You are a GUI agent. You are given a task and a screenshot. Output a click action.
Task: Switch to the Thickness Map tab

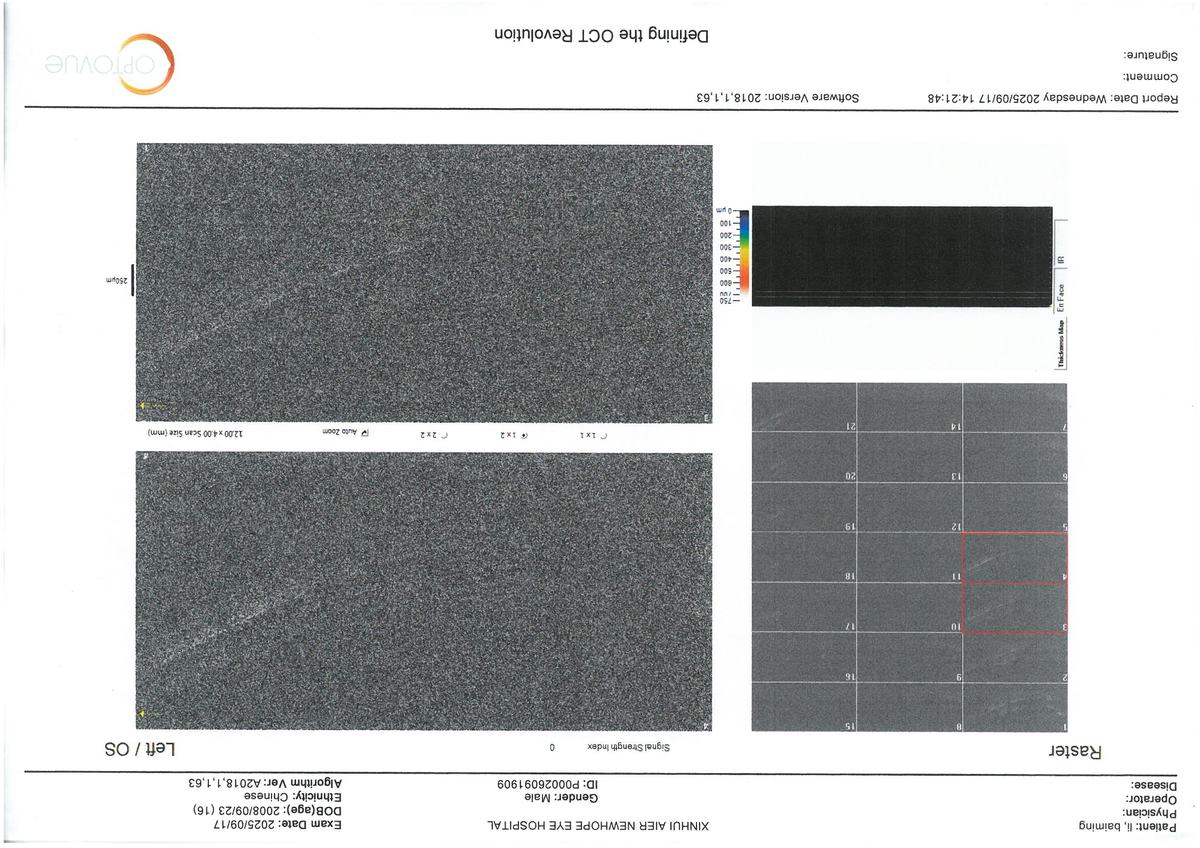[1061, 343]
